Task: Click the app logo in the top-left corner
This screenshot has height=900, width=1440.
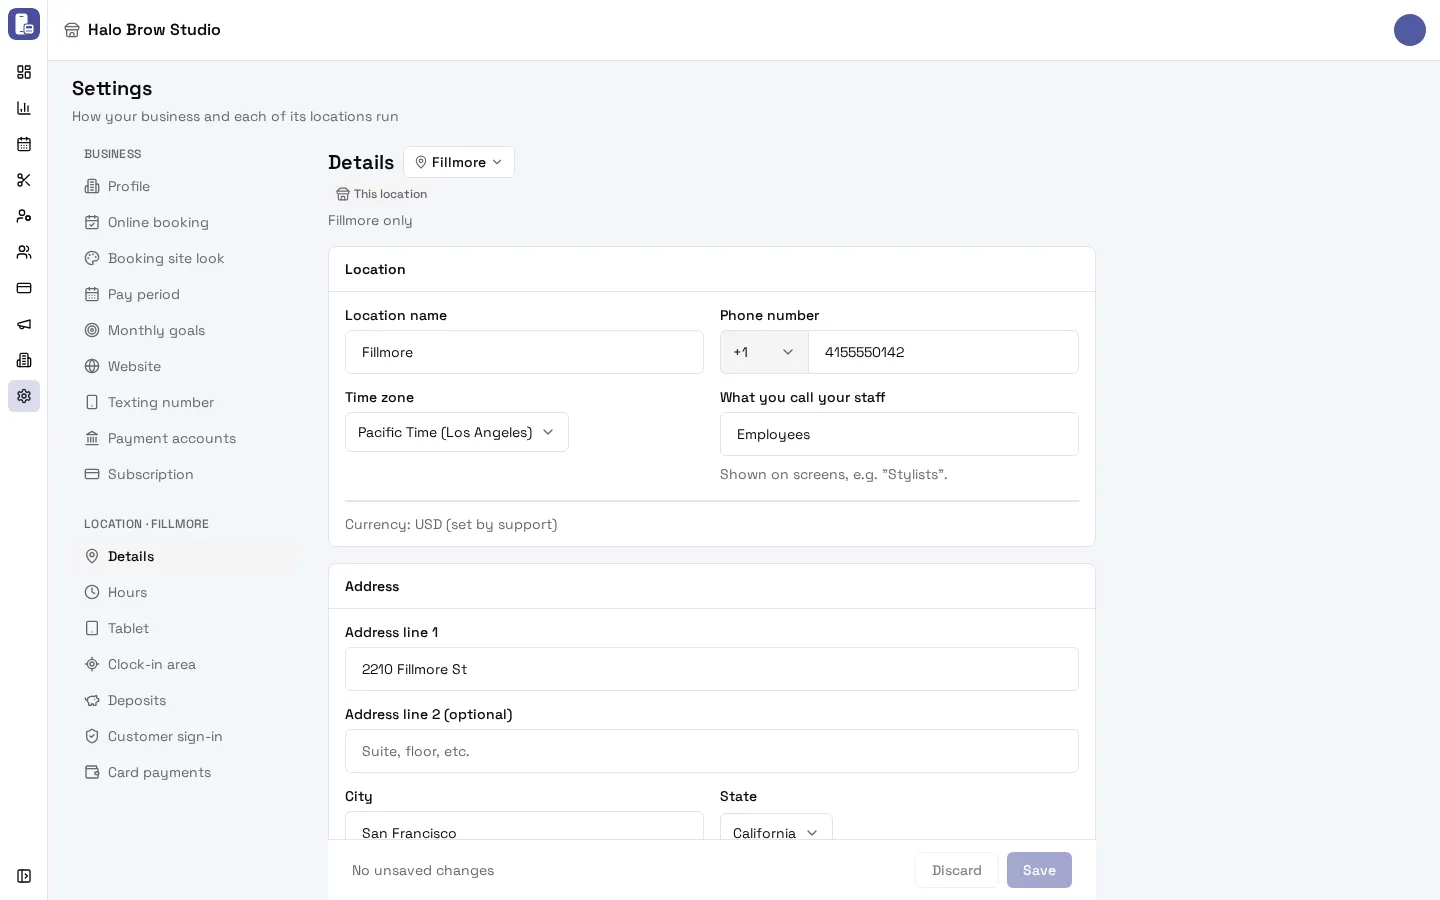Action: [24, 24]
